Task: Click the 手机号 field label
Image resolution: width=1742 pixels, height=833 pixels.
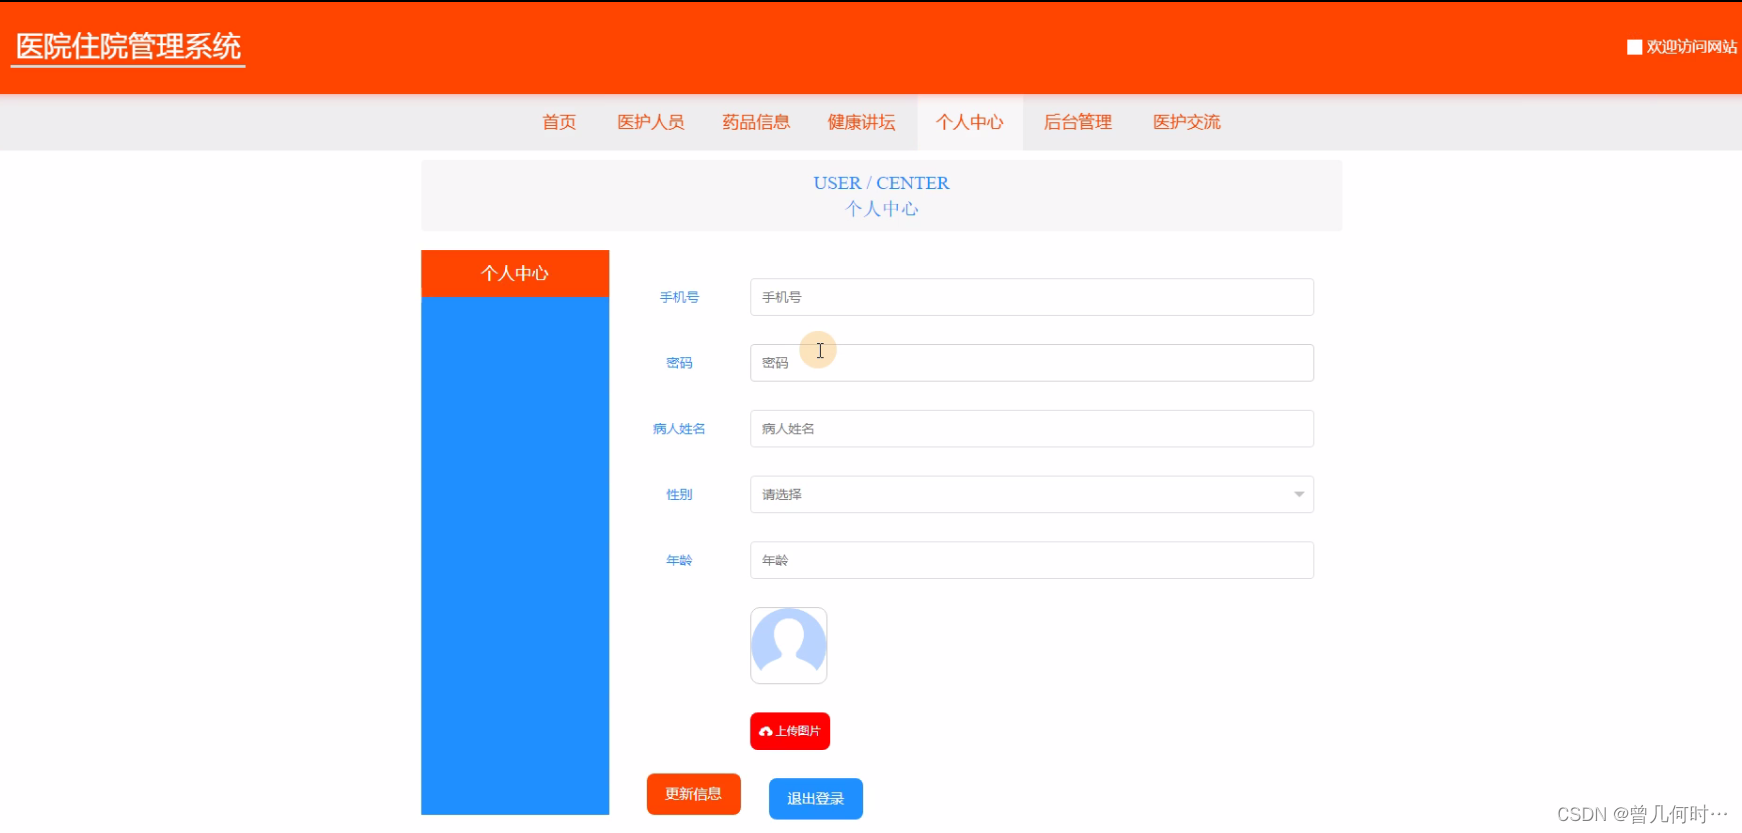Action: [x=679, y=297]
